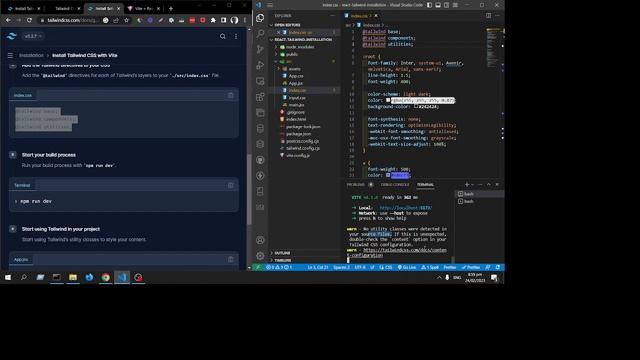640x360 pixels.
Task: Select the TERMINAL panel tab
Action: tap(425, 184)
